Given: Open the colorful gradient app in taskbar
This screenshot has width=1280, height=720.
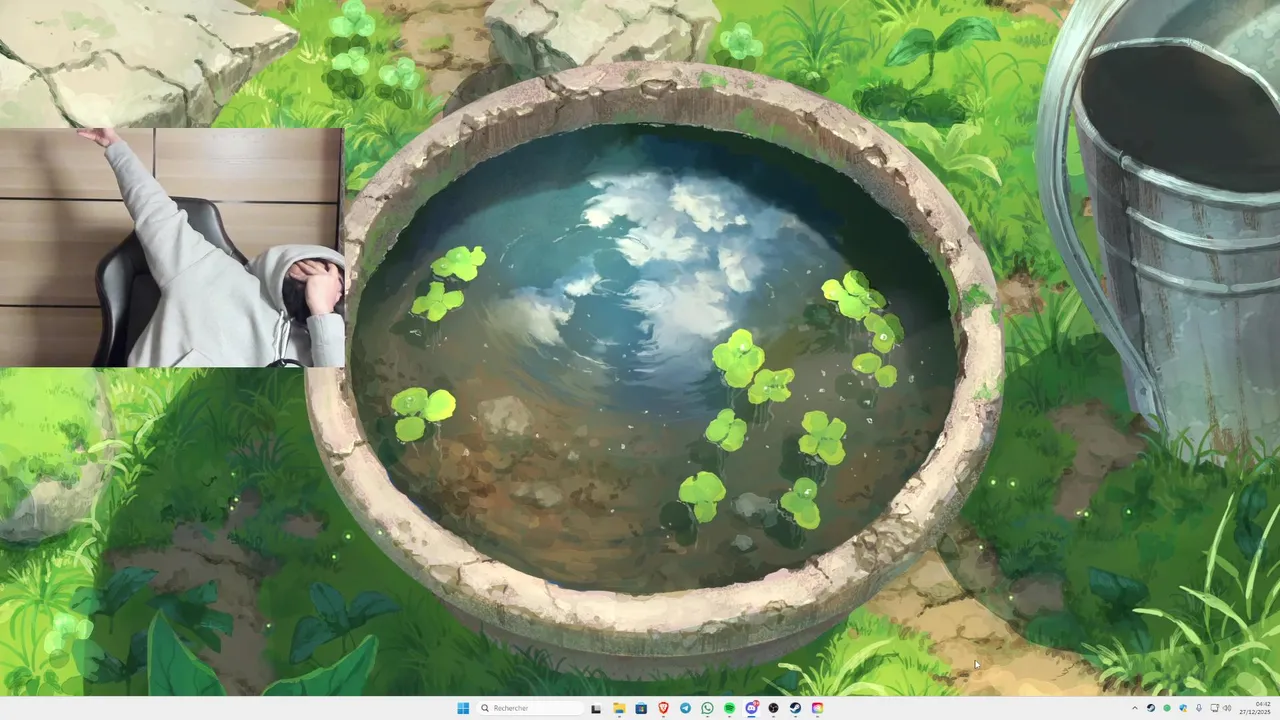Looking at the screenshot, I should [817, 708].
